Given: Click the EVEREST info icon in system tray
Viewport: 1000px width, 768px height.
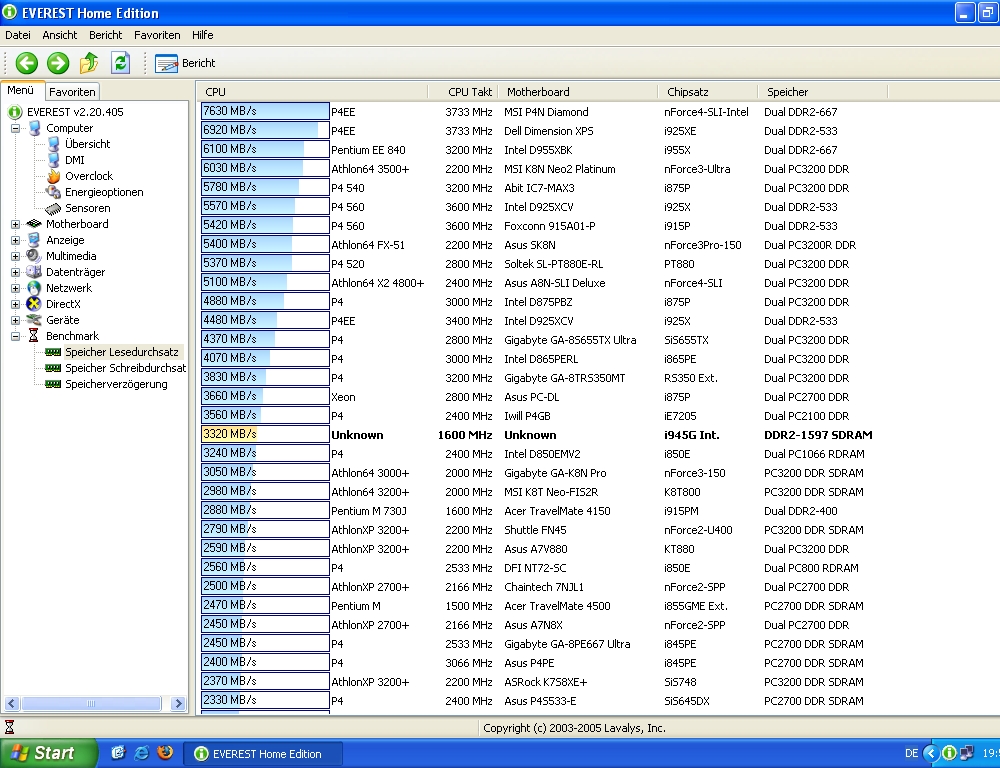Looking at the screenshot, I should pyautogui.click(x=949, y=753).
